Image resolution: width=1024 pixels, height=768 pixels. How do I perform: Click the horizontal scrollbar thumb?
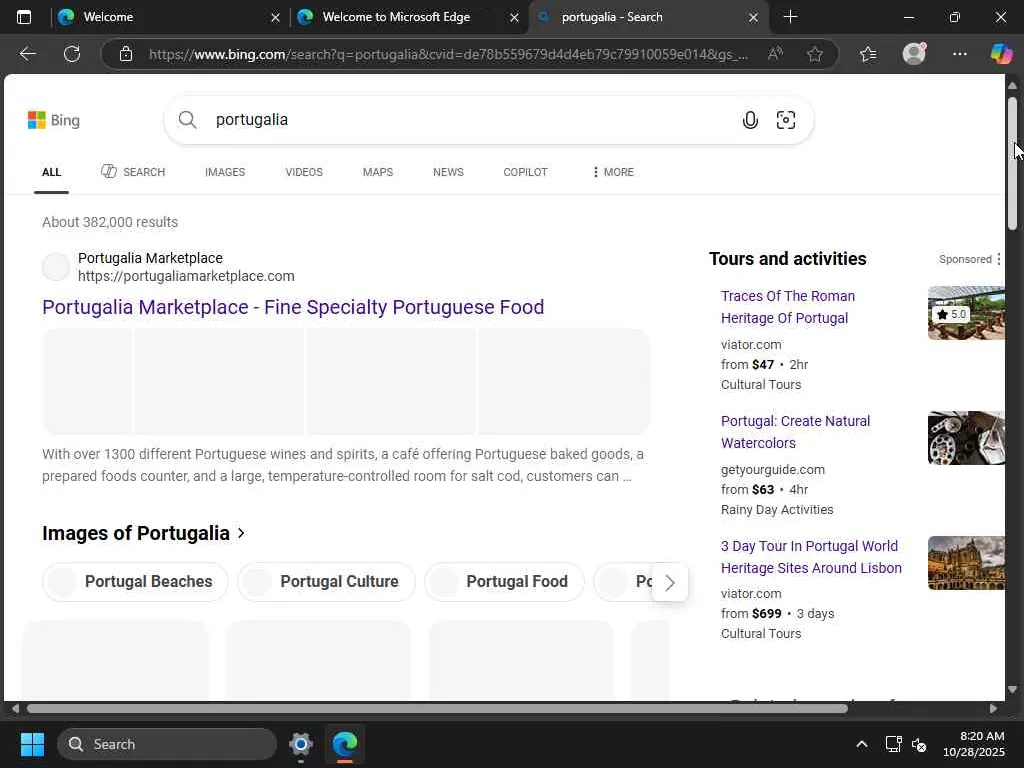pos(437,709)
